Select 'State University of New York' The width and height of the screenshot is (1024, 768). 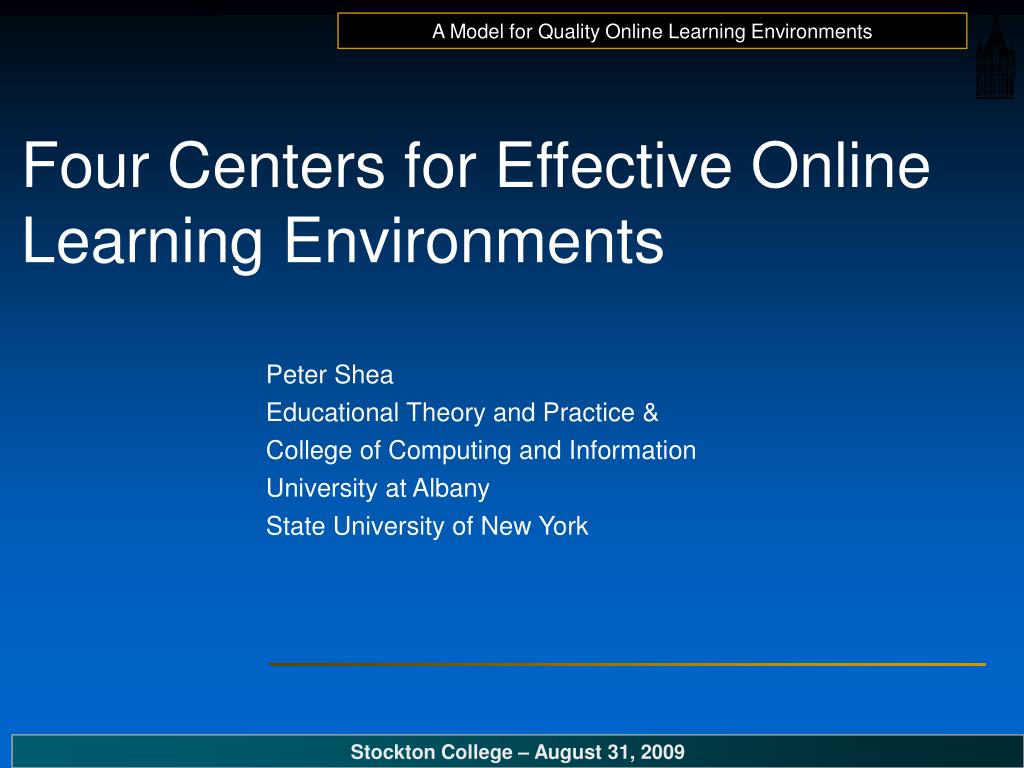(x=427, y=526)
